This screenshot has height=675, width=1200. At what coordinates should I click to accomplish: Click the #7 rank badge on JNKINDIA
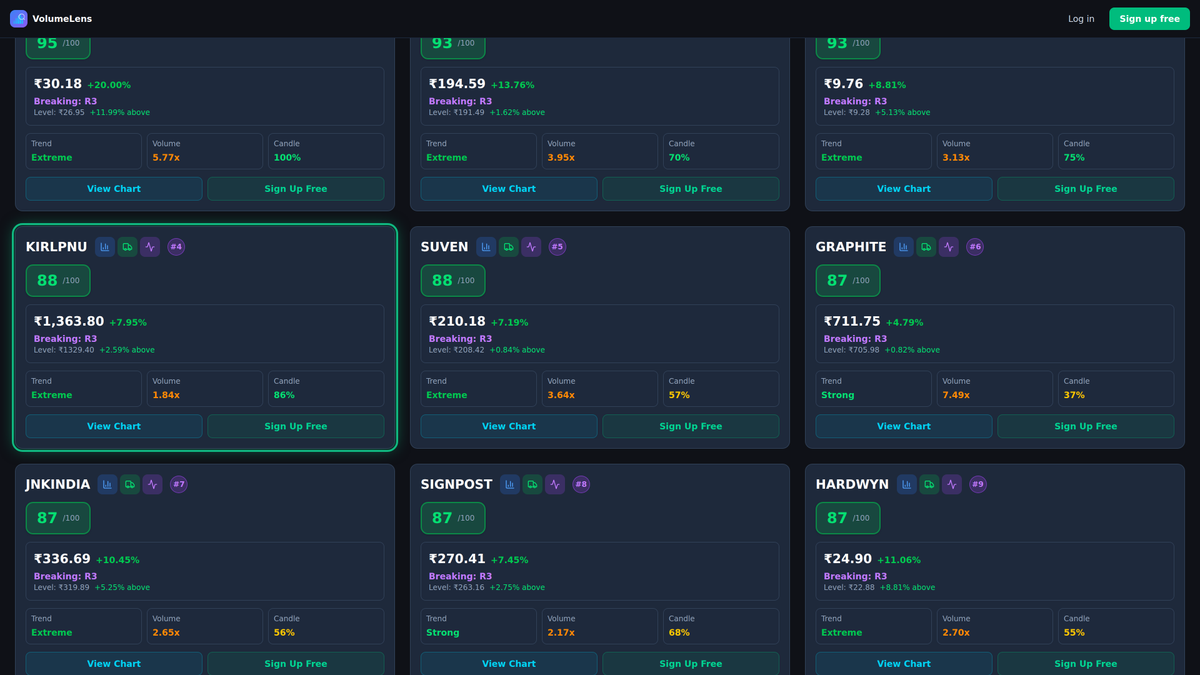tap(179, 484)
